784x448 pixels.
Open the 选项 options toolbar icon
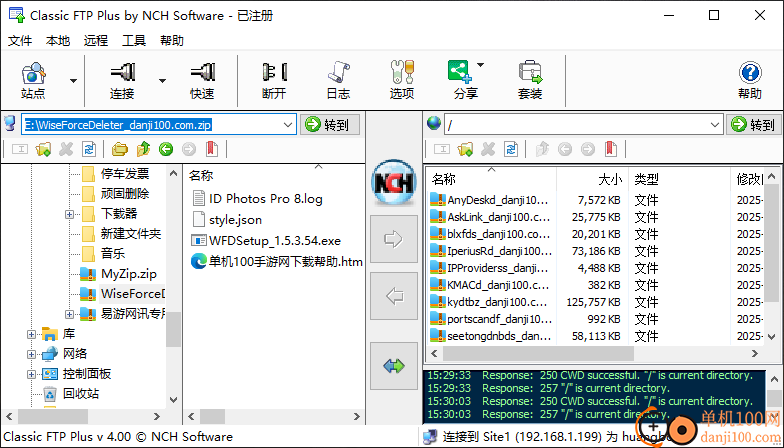point(402,80)
